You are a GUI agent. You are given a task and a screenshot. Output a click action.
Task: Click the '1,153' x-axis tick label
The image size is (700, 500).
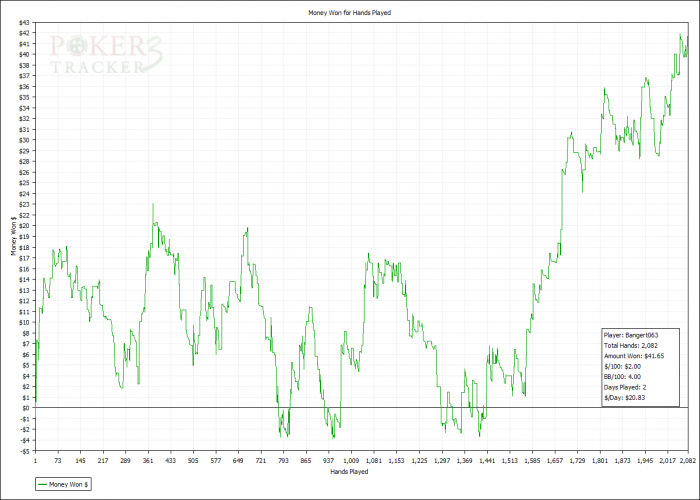(396, 461)
